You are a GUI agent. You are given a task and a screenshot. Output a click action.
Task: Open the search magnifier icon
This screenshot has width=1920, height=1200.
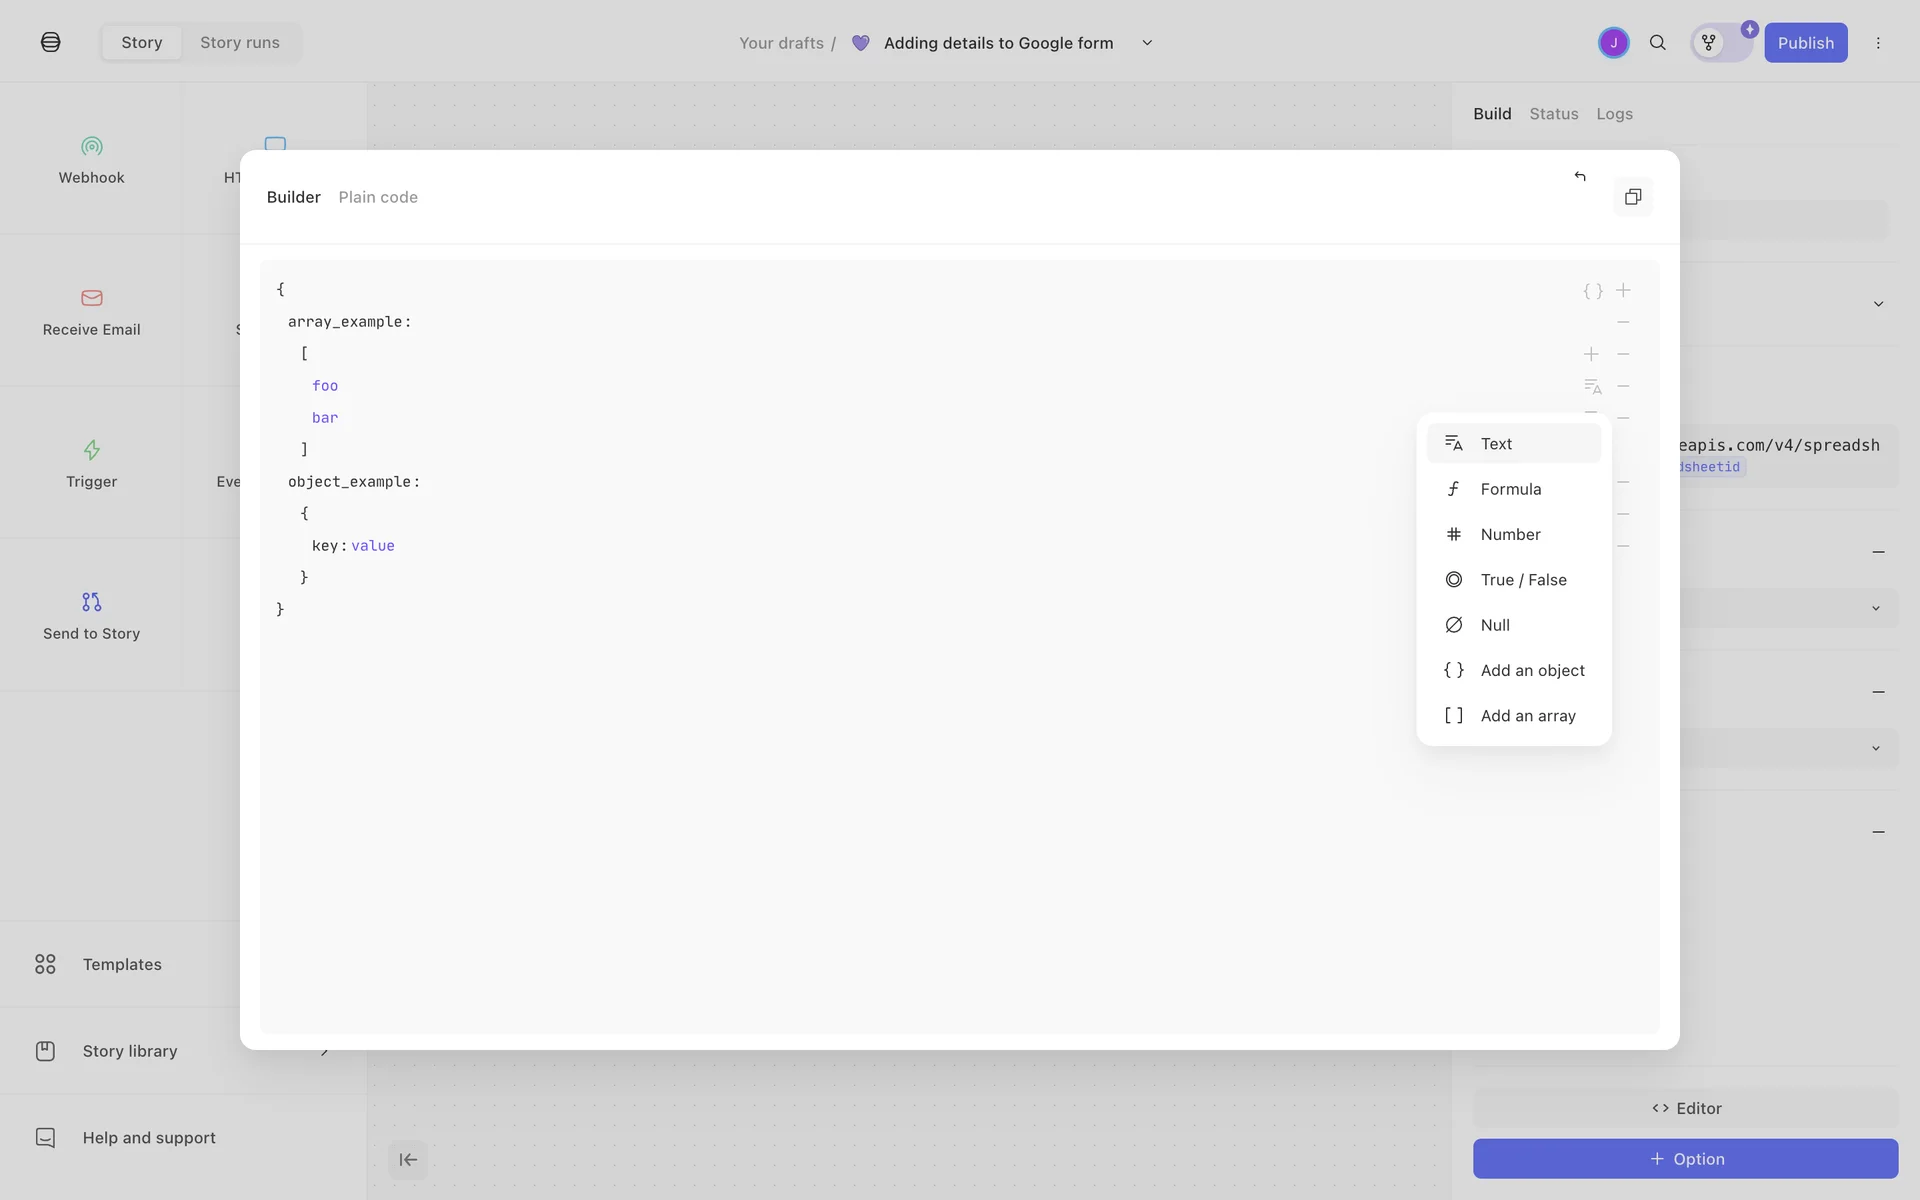pos(1658,43)
